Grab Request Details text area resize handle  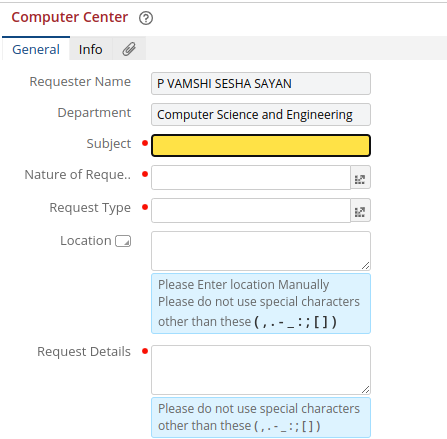point(365,389)
